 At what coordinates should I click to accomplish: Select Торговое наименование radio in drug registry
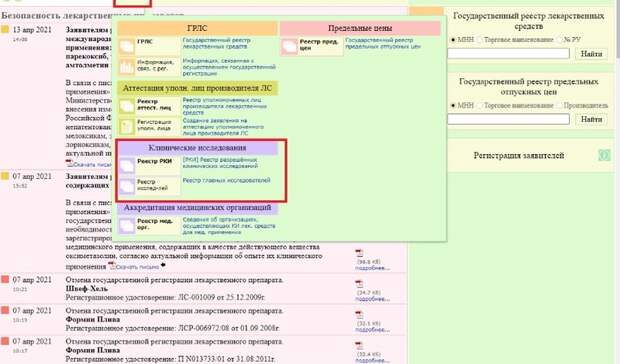[x=480, y=40]
